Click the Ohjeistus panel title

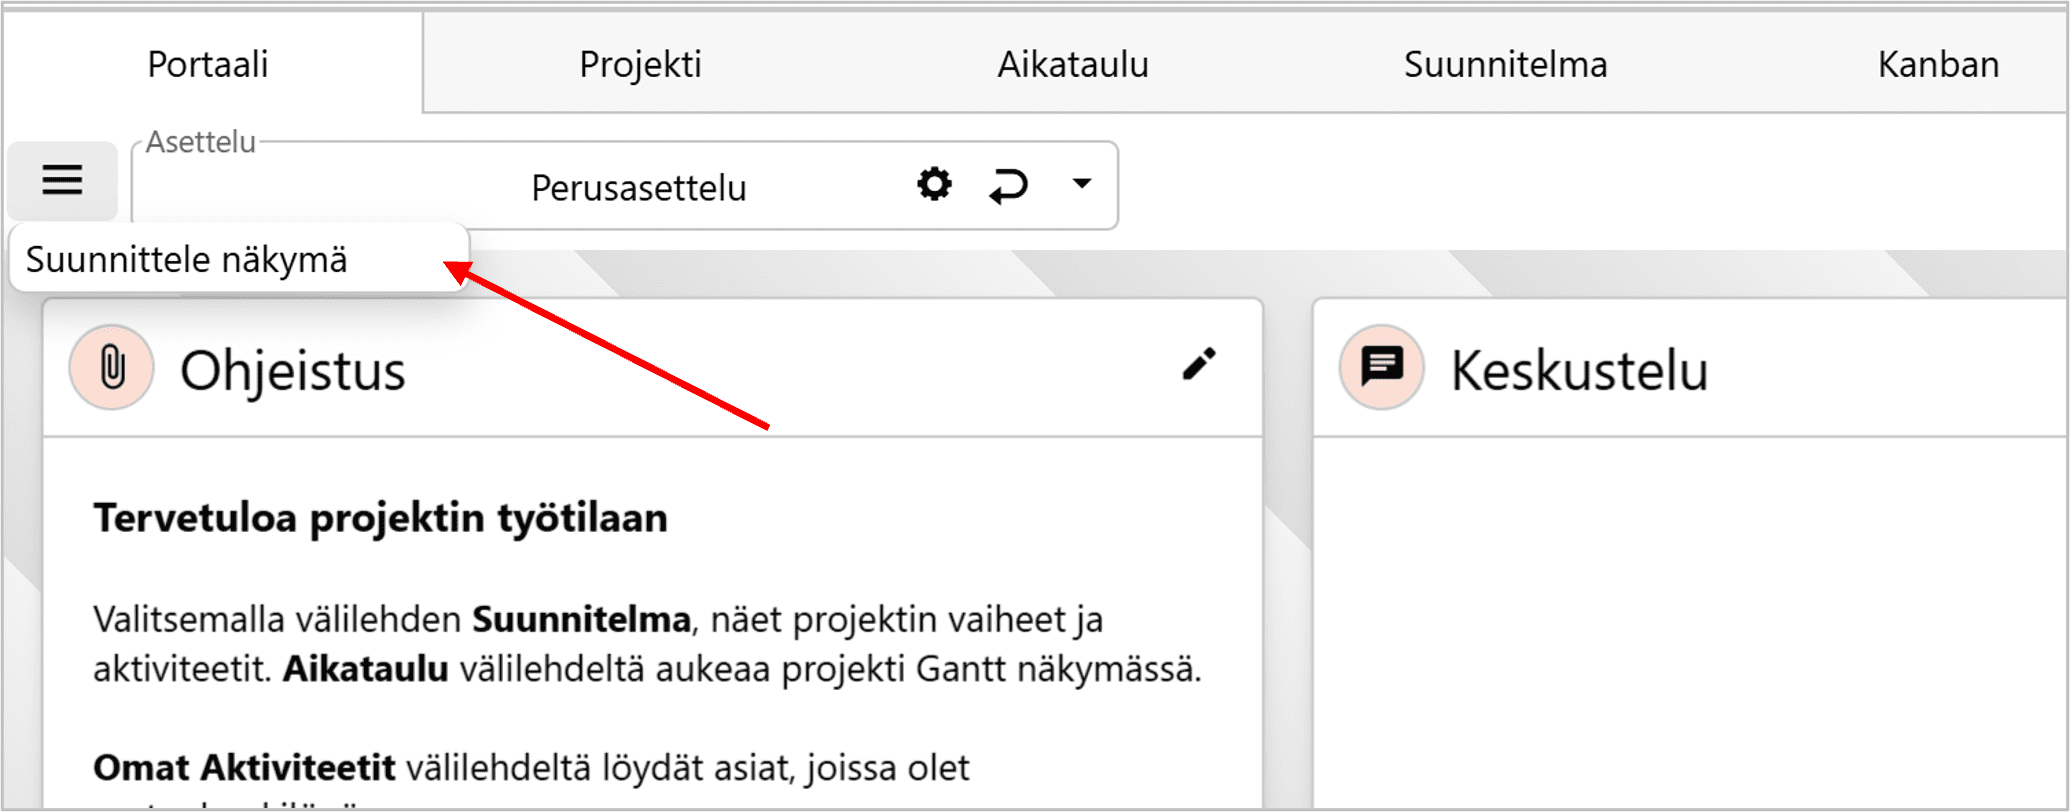pos(293,371)
